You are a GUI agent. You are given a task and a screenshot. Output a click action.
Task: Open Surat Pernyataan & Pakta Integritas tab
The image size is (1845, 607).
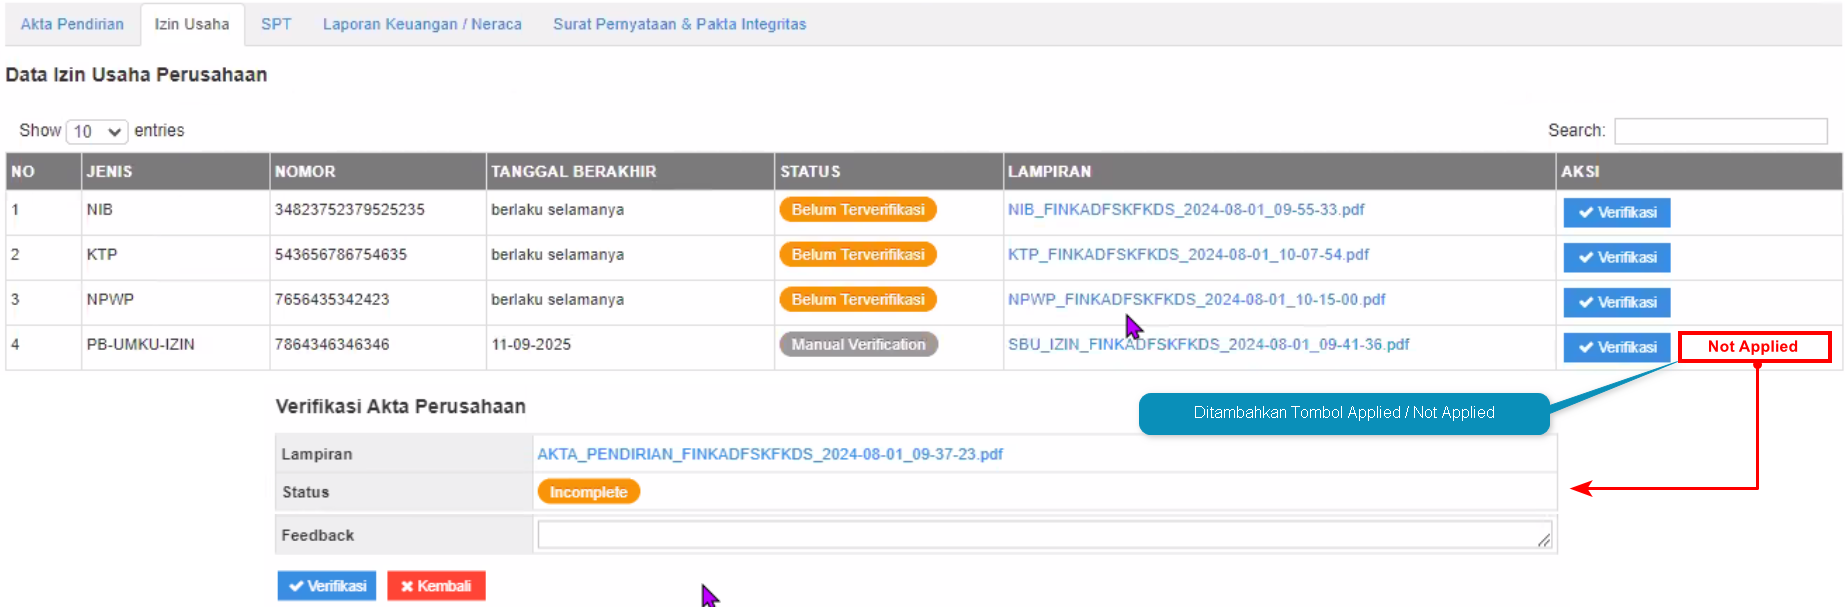pyautogui.click(x=679, y=24)
